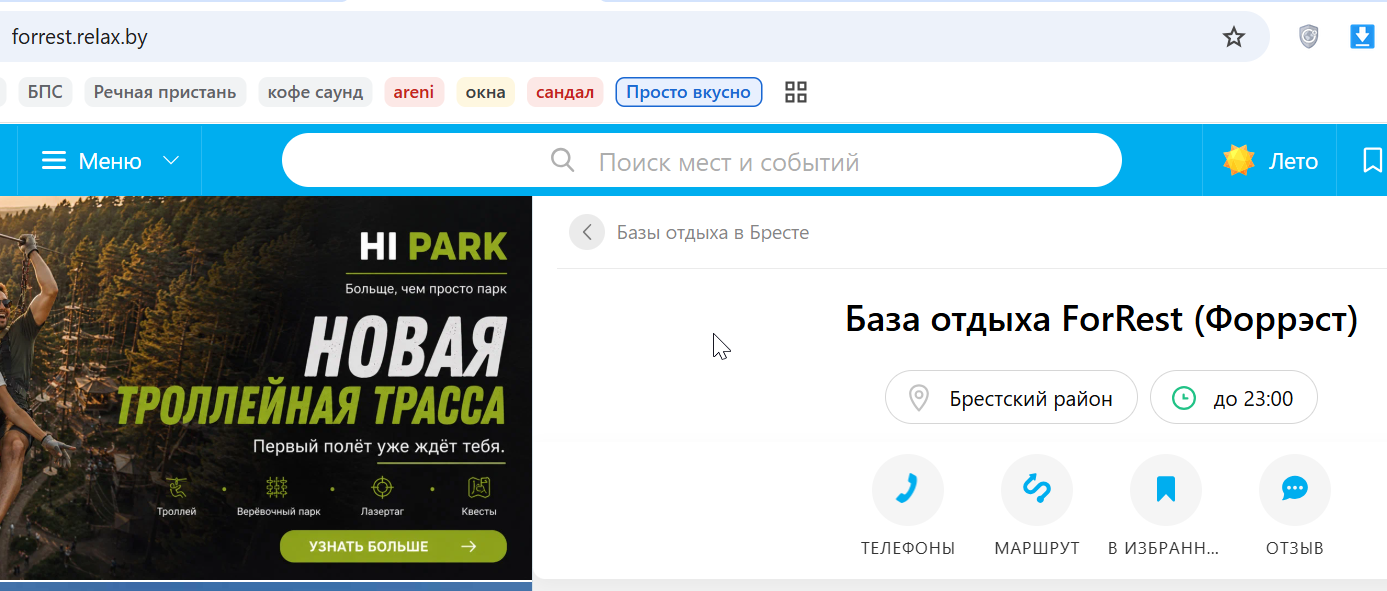1387x591 pixels.
Task: Open the сандал bookmark
Action: tap(565, 93)
